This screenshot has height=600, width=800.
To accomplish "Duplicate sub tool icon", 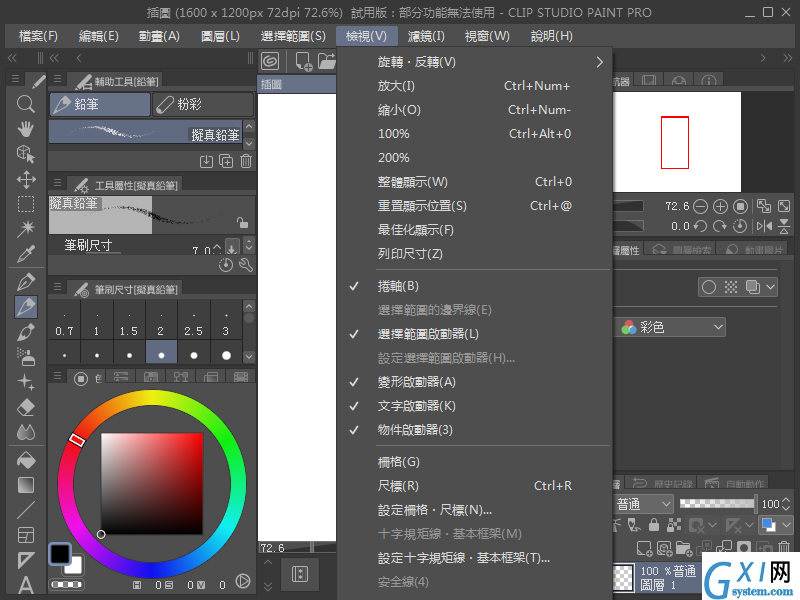I will (x=226, y=161).
